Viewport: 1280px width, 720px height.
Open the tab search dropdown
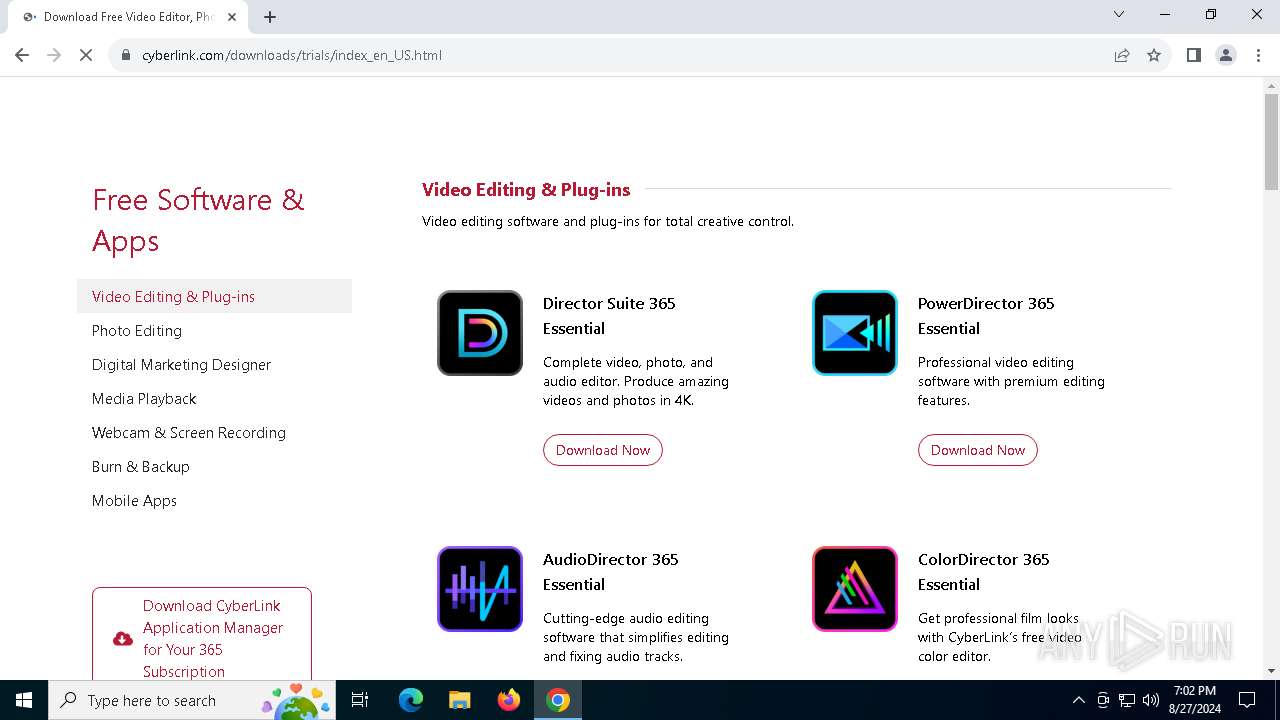tap(1119, 14)
